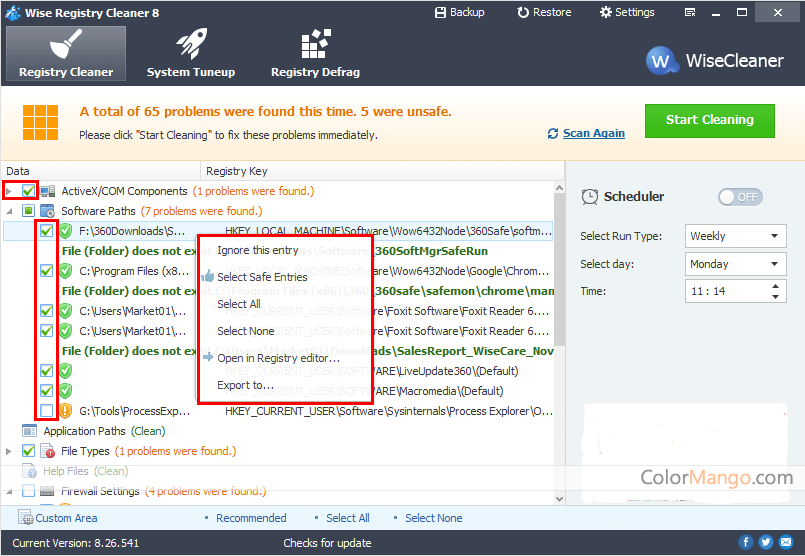
Task: Expand the ActiveX/COM Components tree node
Action: (11, 191)
